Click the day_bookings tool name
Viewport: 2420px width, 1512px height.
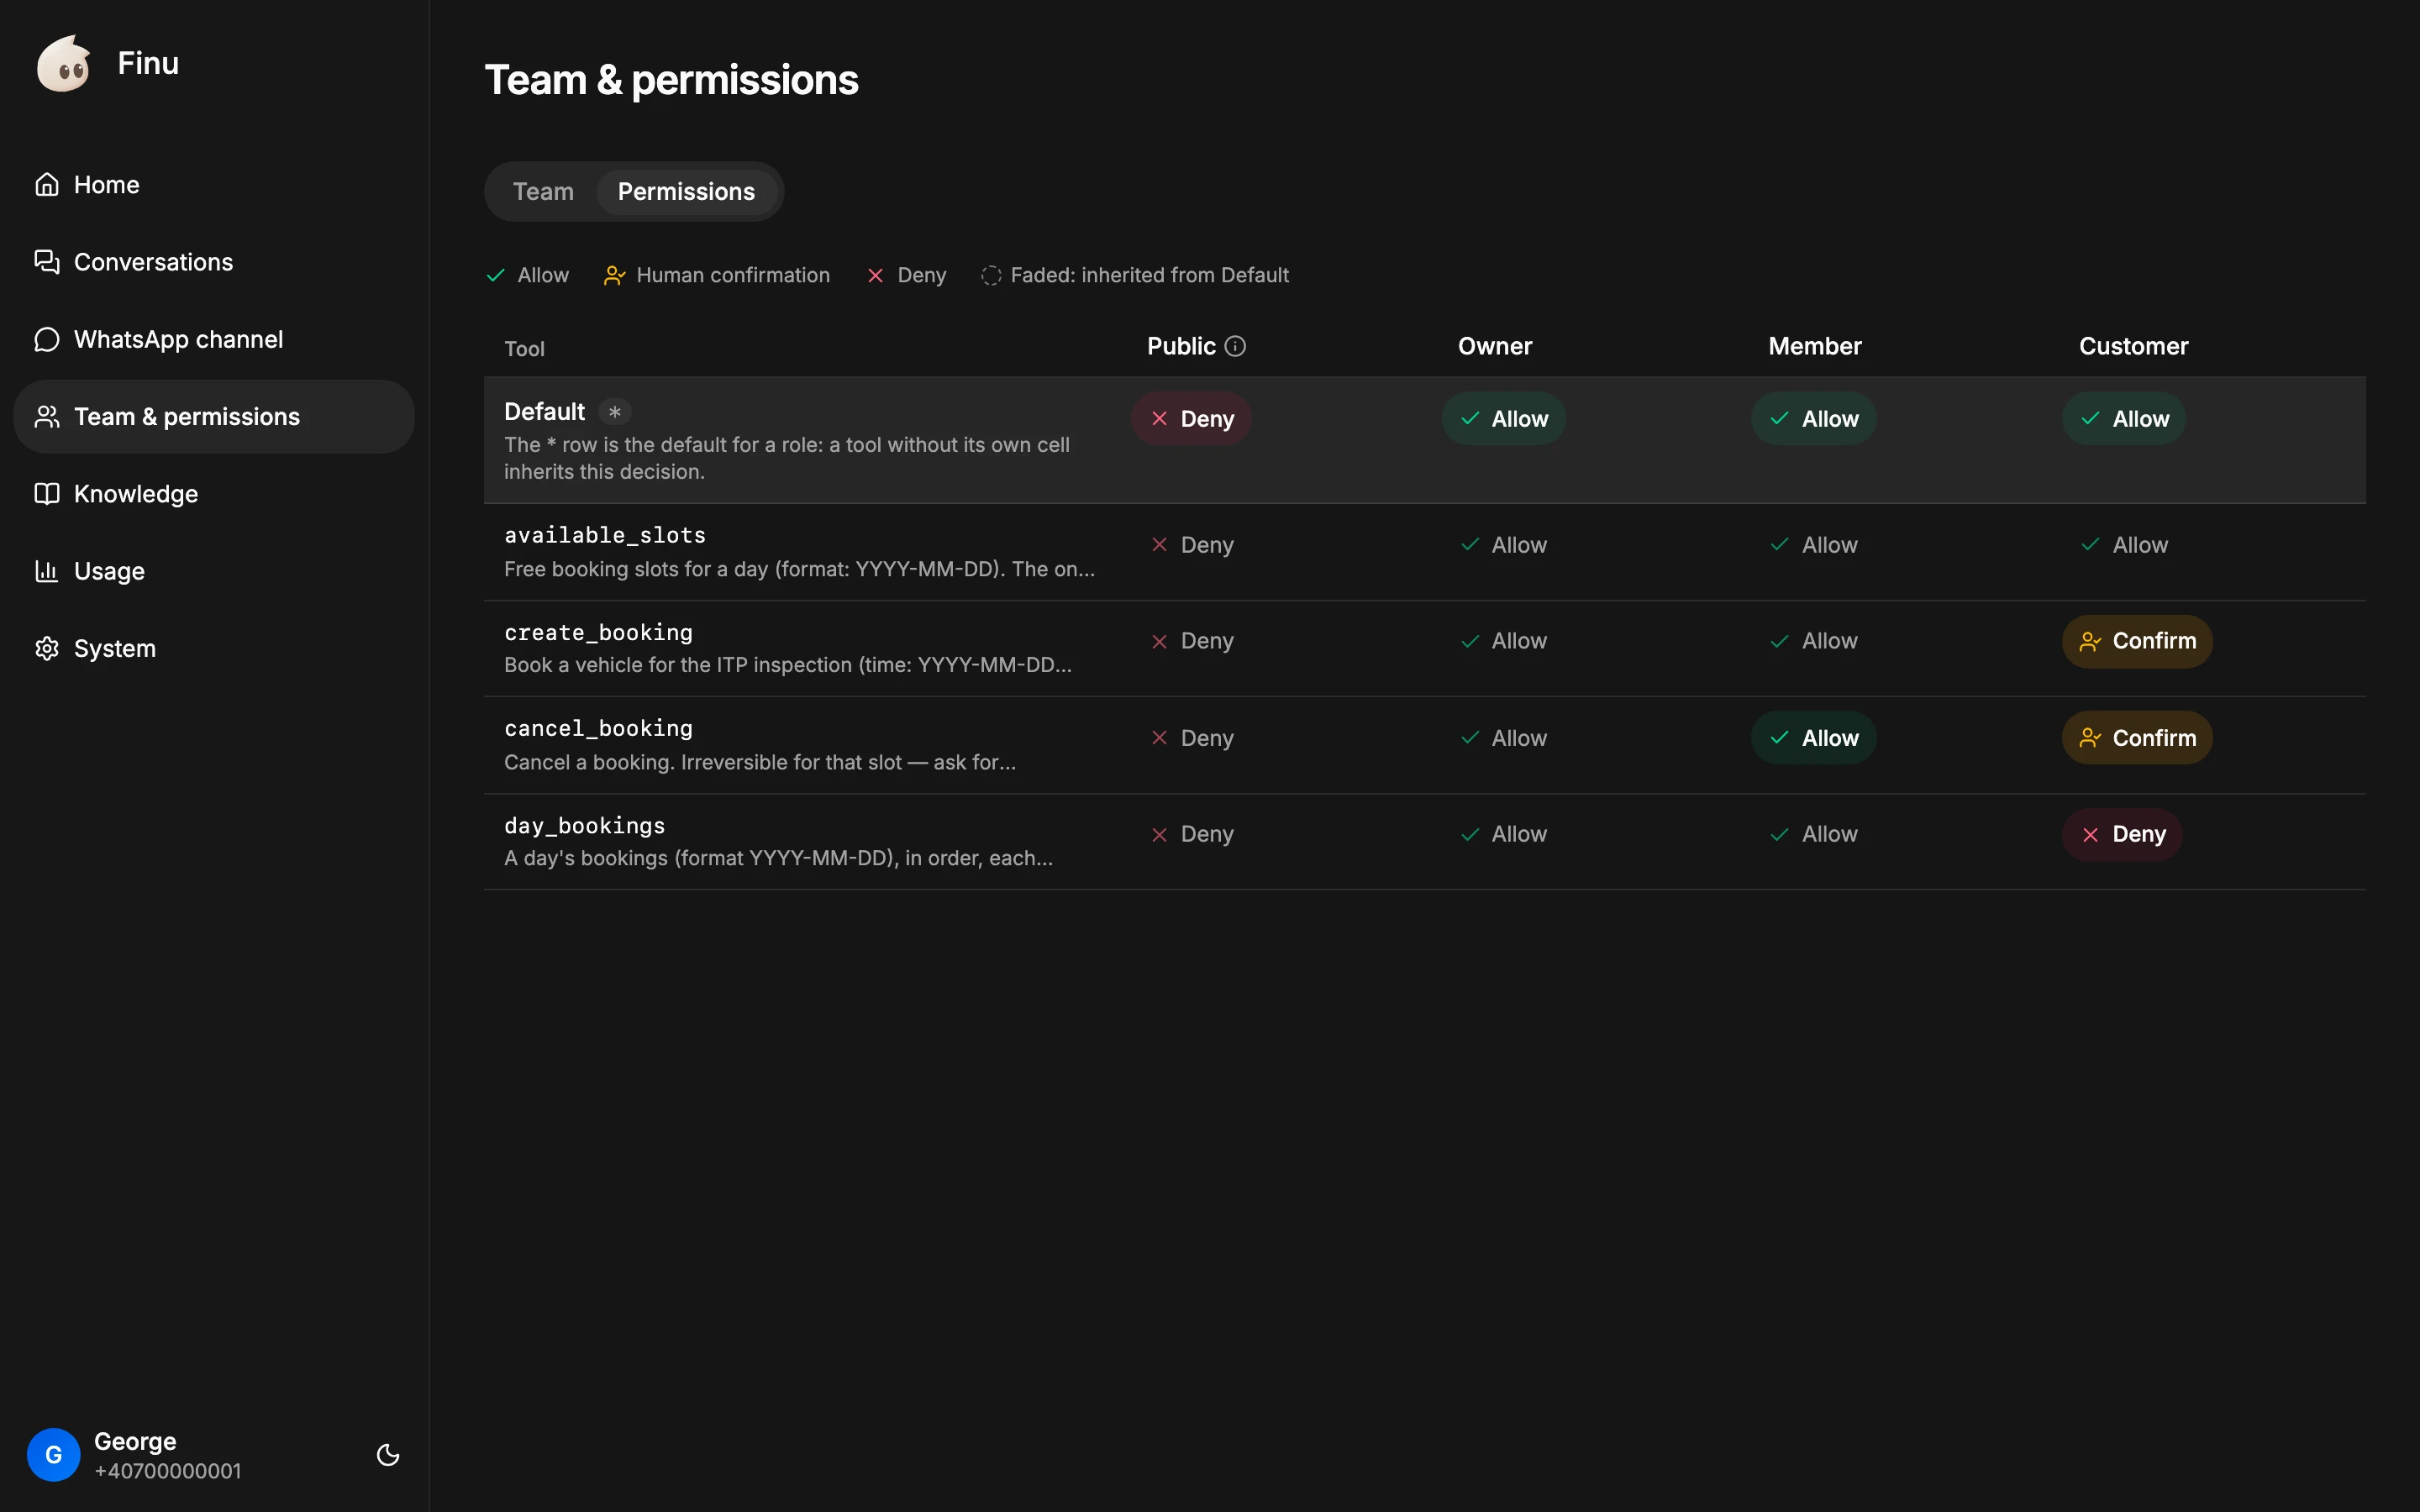coord(585,826)
